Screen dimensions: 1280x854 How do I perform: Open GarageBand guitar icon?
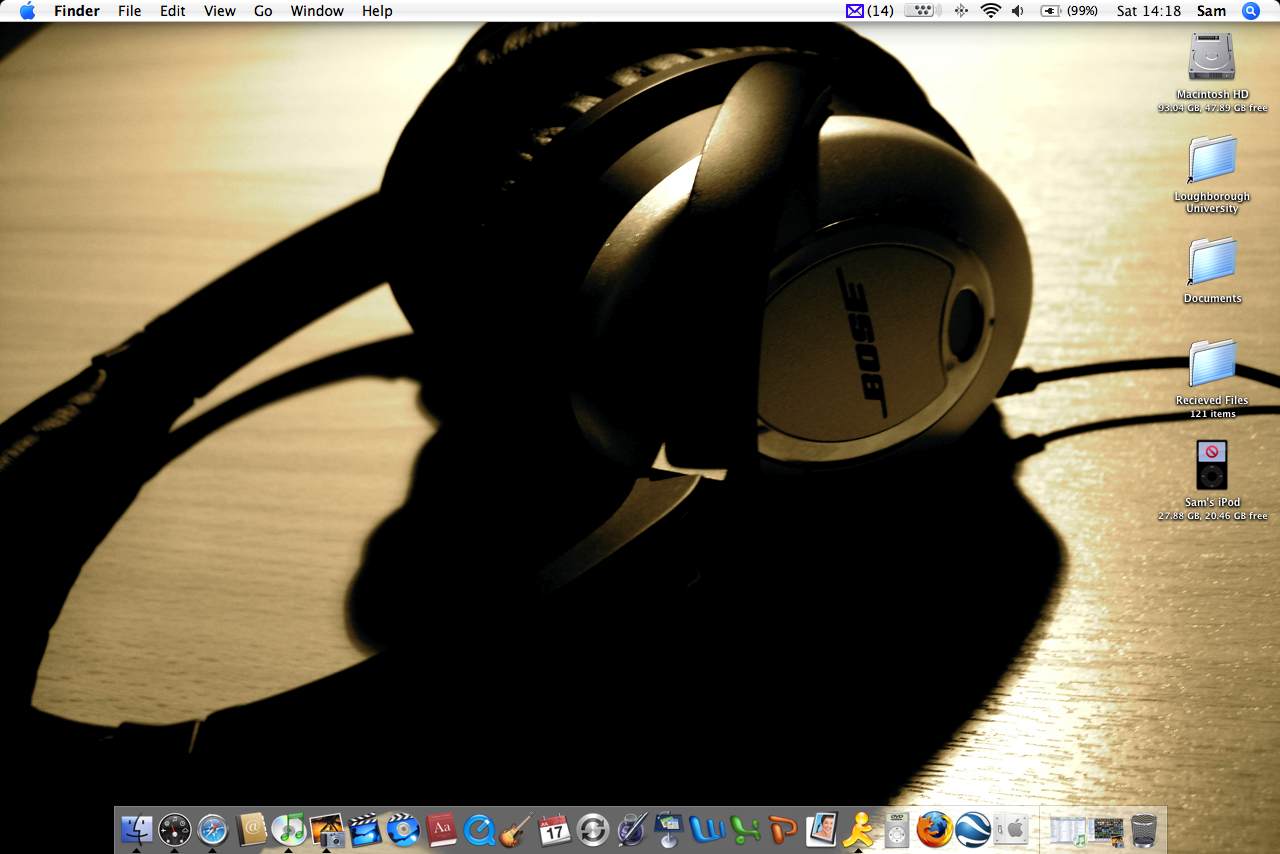517,829
